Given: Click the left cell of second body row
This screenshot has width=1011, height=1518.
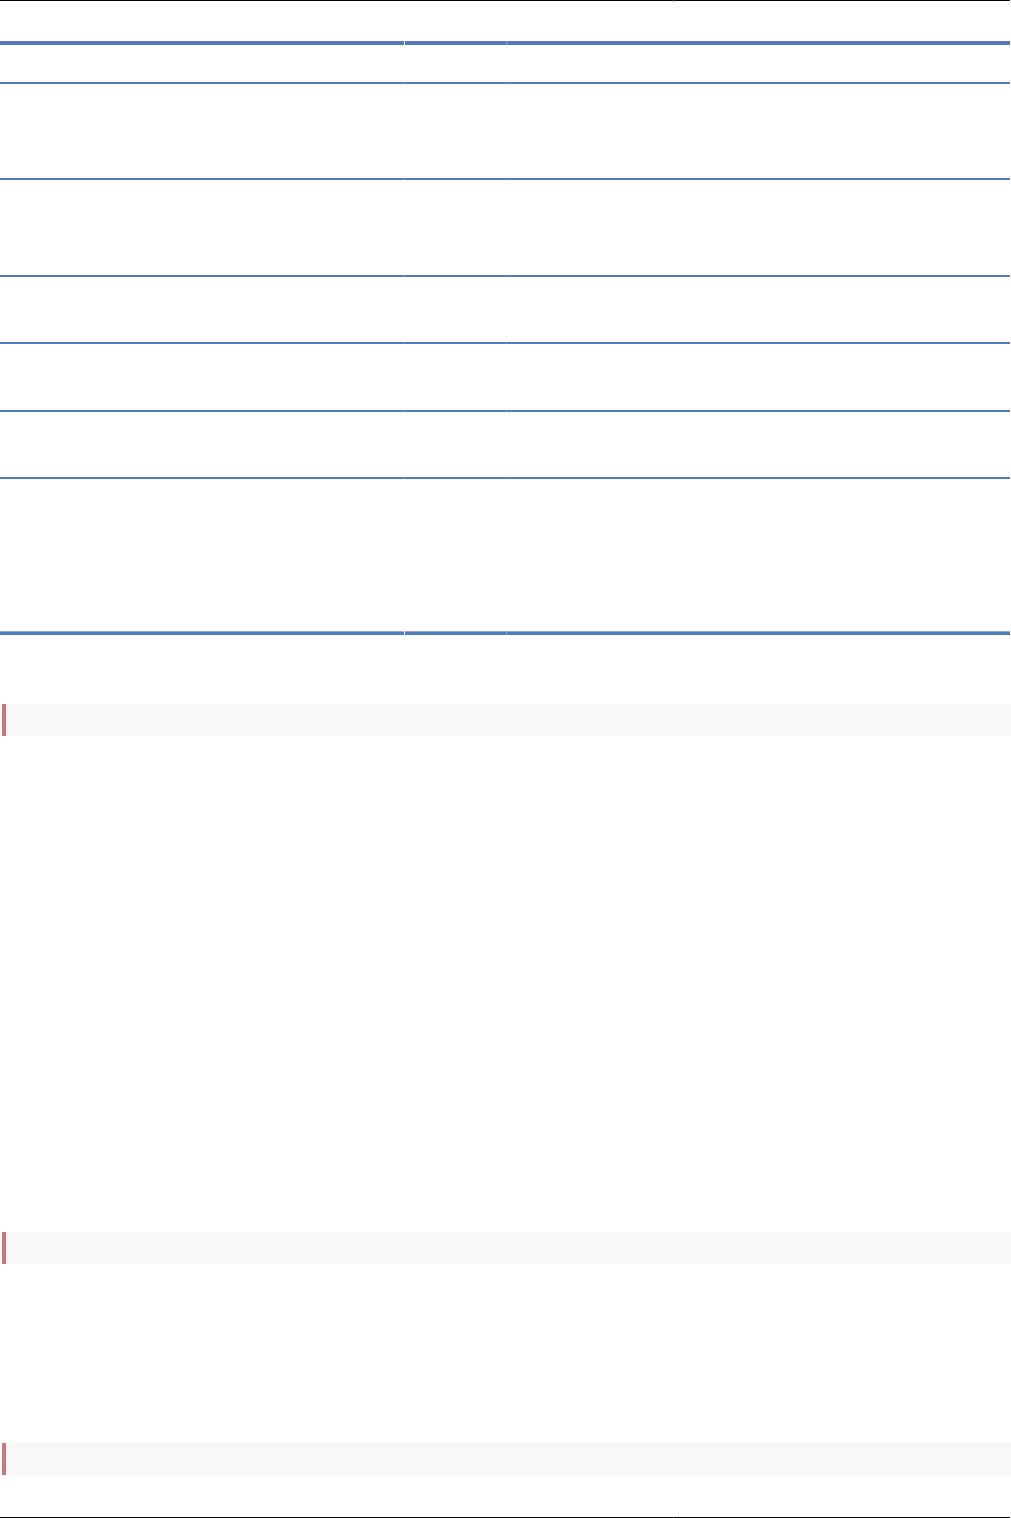Looking at the screenshot, I should tap(202, 228).
